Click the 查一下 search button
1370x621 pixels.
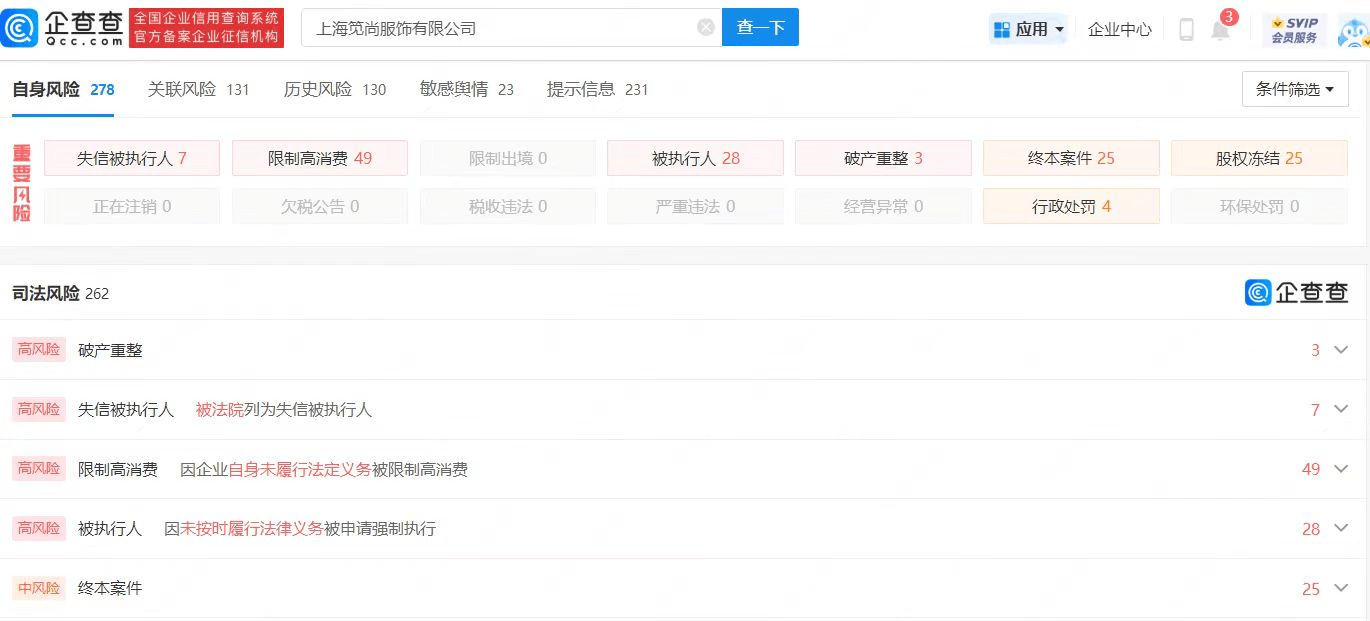tap(760, 28)
